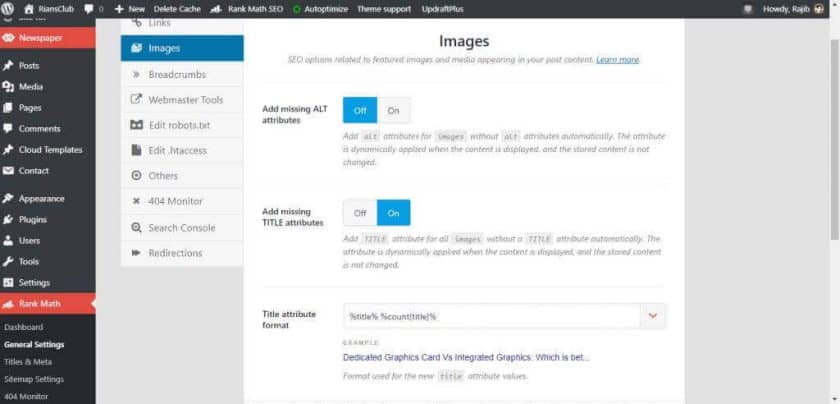Open the Breadcrumbs settings tab
Screen dimensions: 840x404
coord(182,74)
